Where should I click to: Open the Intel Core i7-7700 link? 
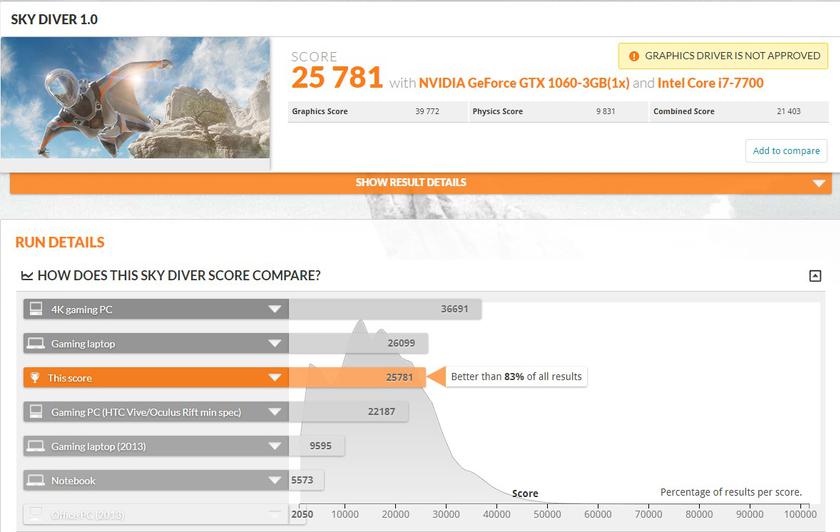click(711, 83)
